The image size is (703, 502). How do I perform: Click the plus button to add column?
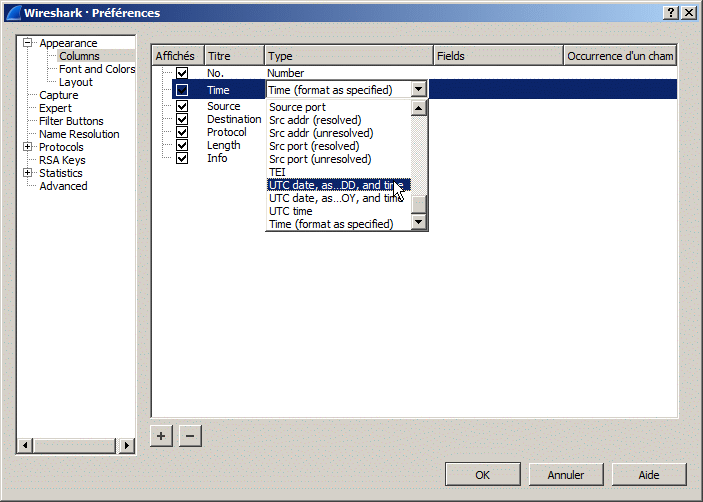pyautogui.click(x=161, y=435)
